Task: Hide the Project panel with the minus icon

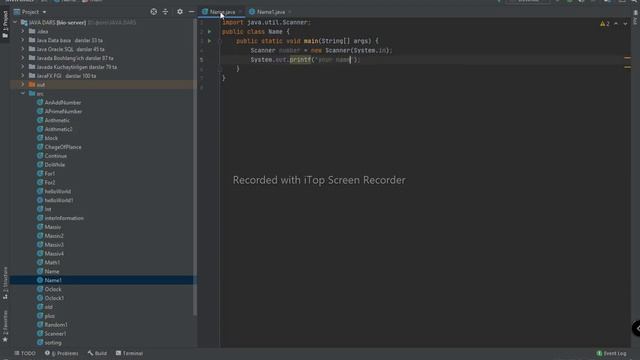Action: point(191,12)
